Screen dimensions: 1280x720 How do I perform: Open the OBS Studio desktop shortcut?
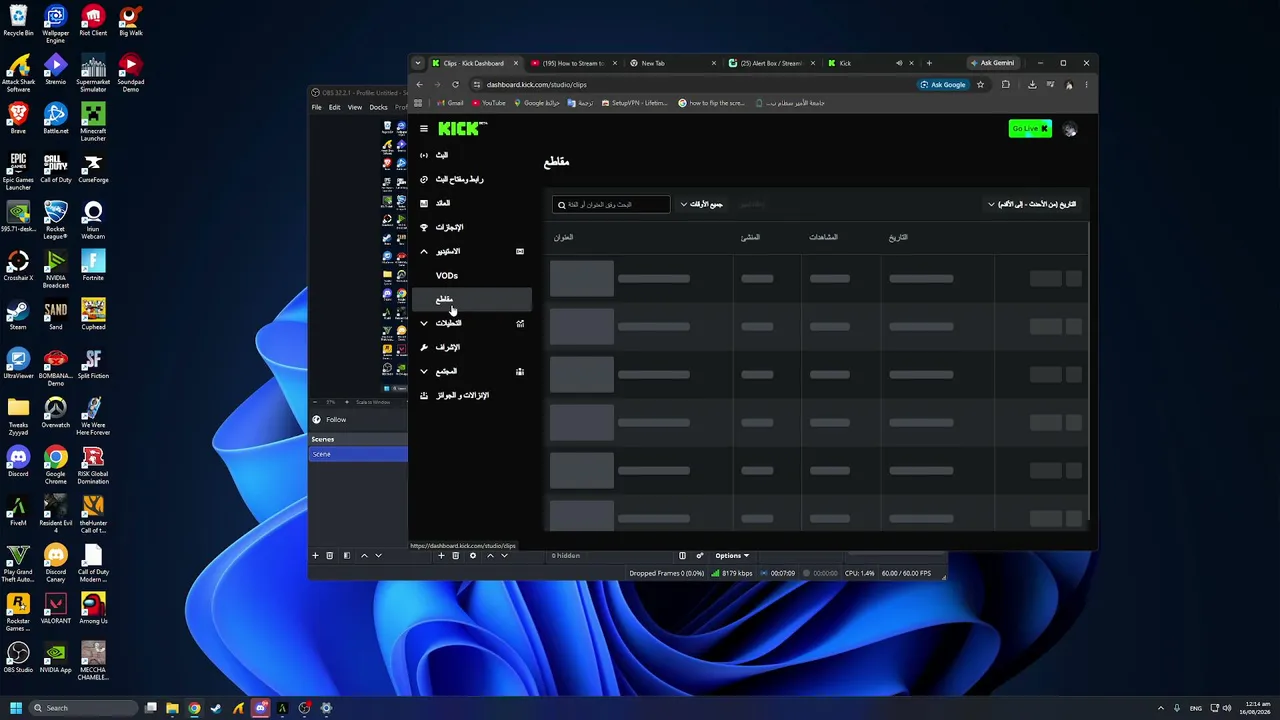(18, 658)
